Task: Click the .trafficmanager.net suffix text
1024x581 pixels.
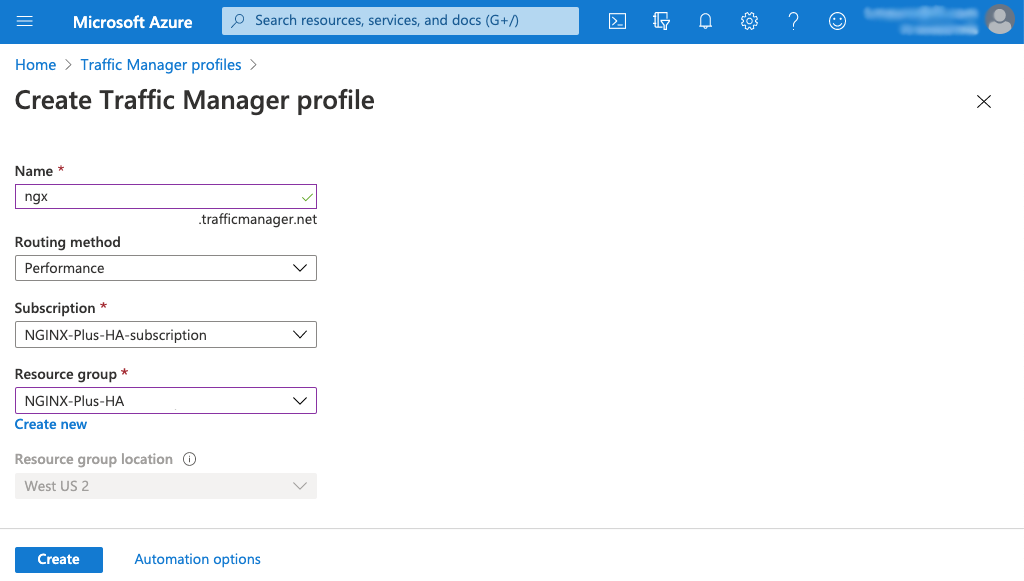Action: click(258, 219)
